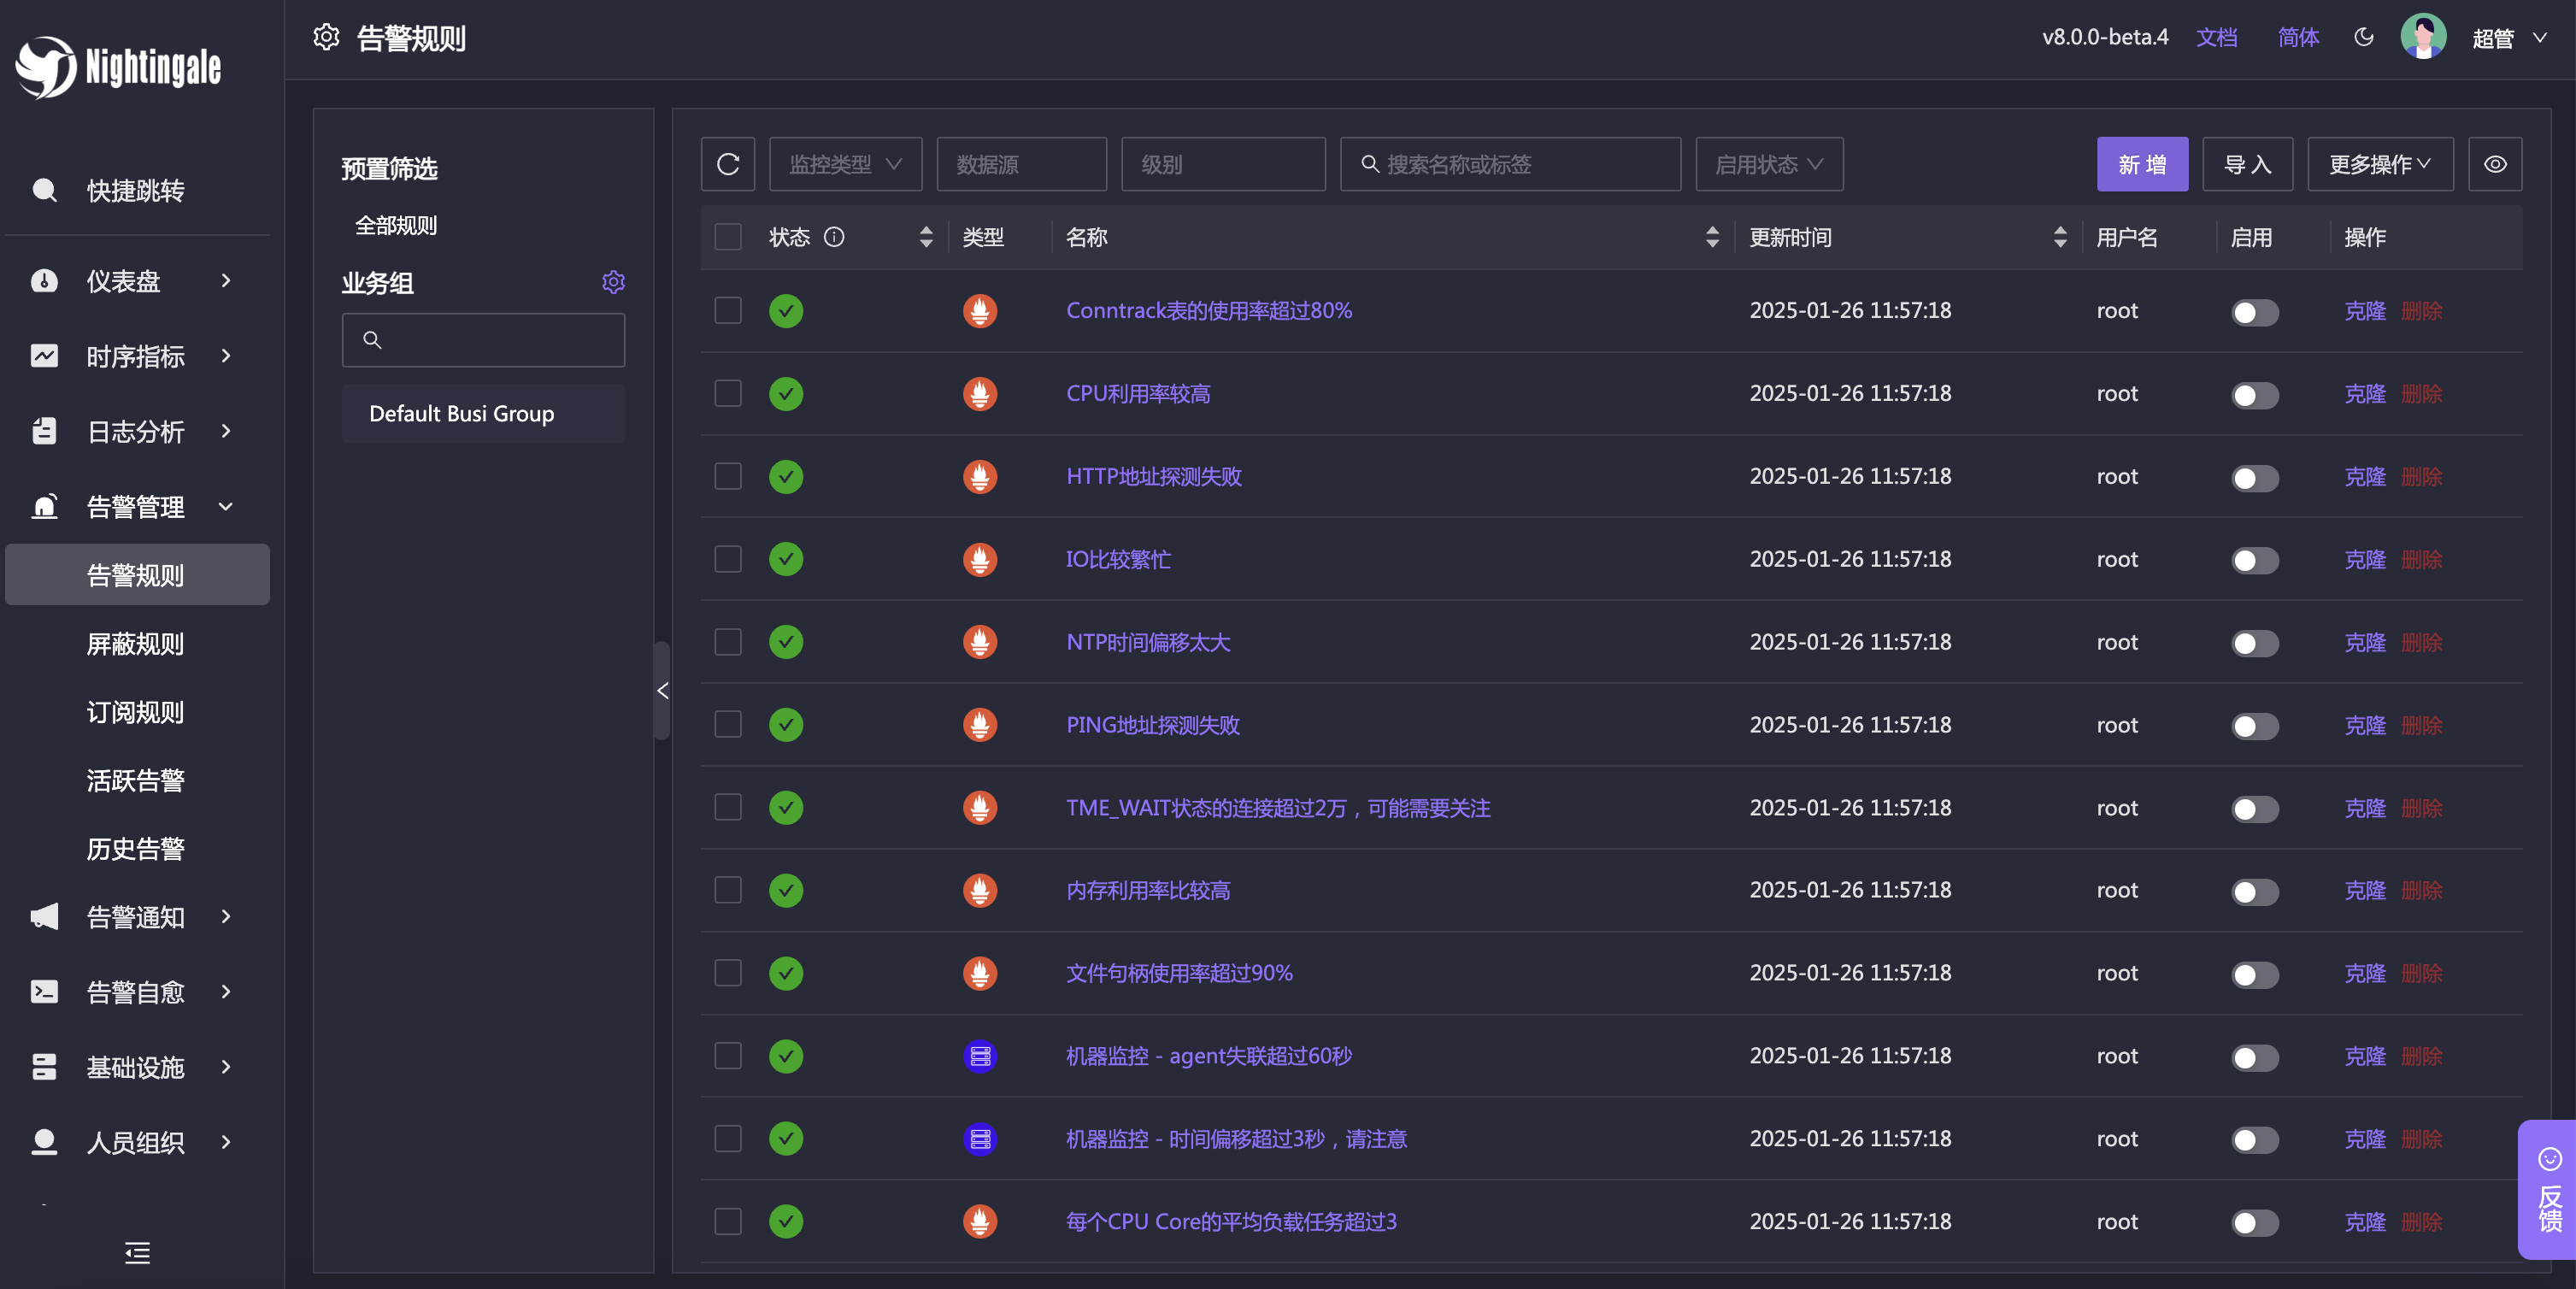2576x1289 pixels.
Task: Open the 数据源 filter dropdown
Action: click(1021, 164)
